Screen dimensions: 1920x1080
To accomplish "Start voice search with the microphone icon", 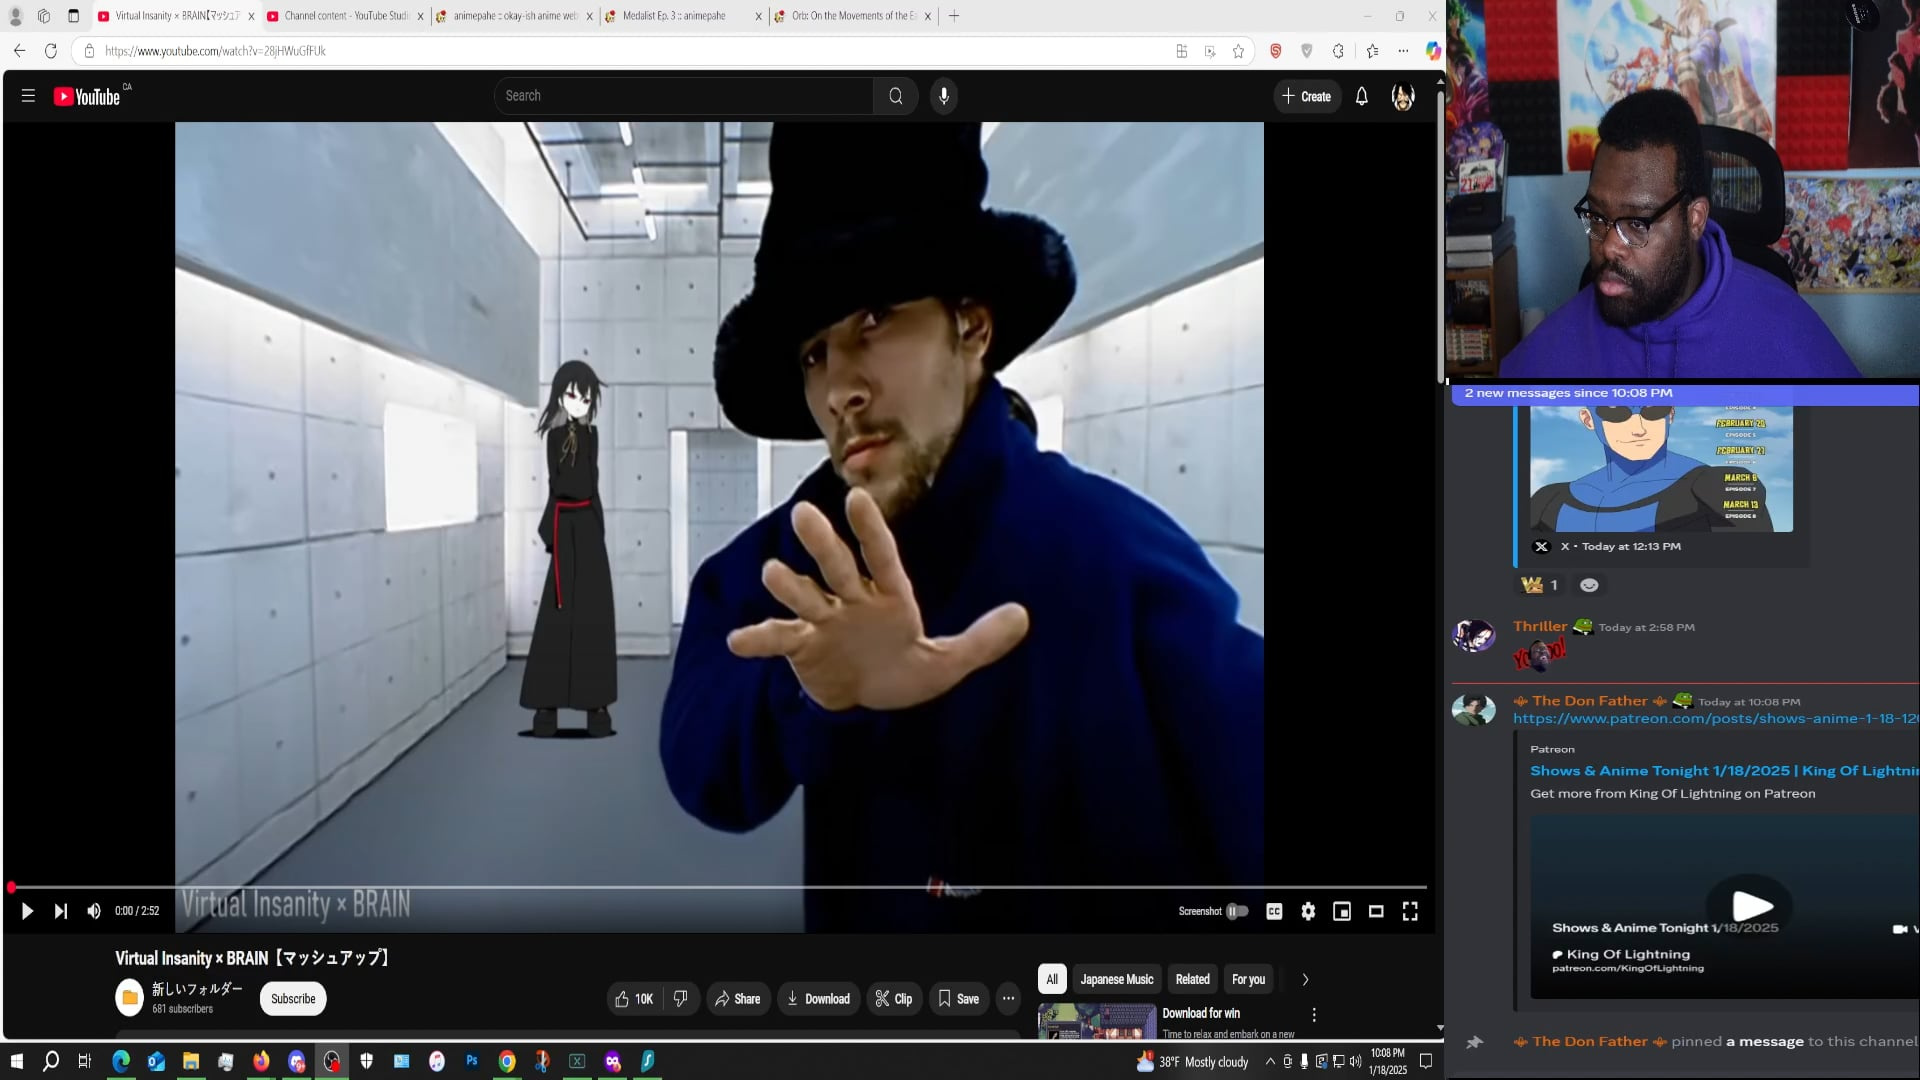I will coord(944,96).
